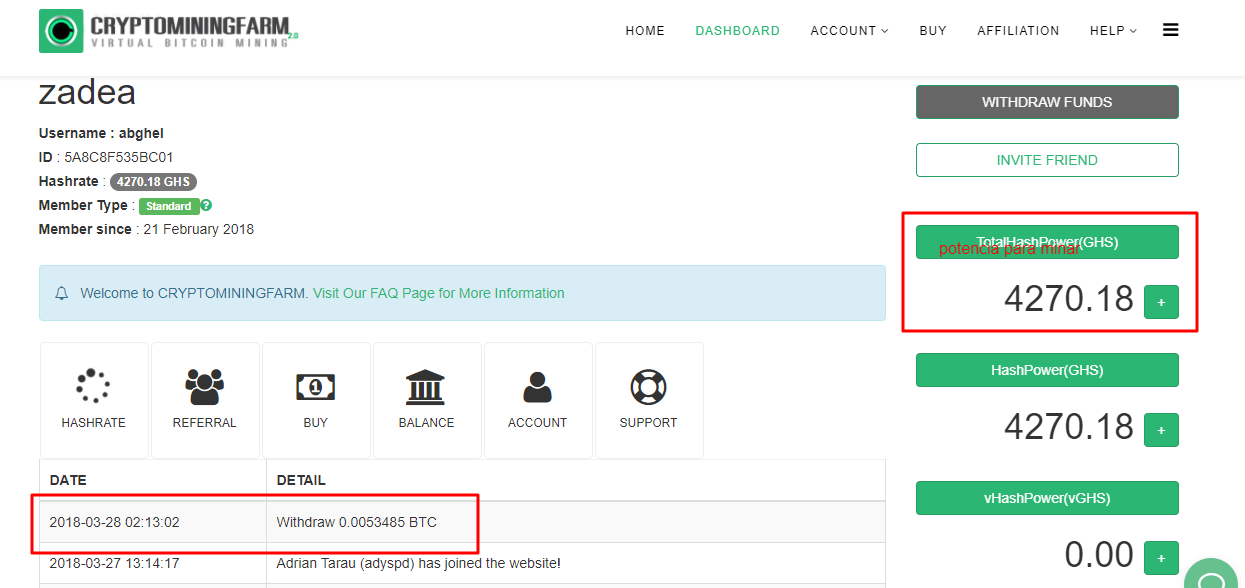Open the hamburger menu icon
Screen dimensions: 1245x588
[1170, 30]
